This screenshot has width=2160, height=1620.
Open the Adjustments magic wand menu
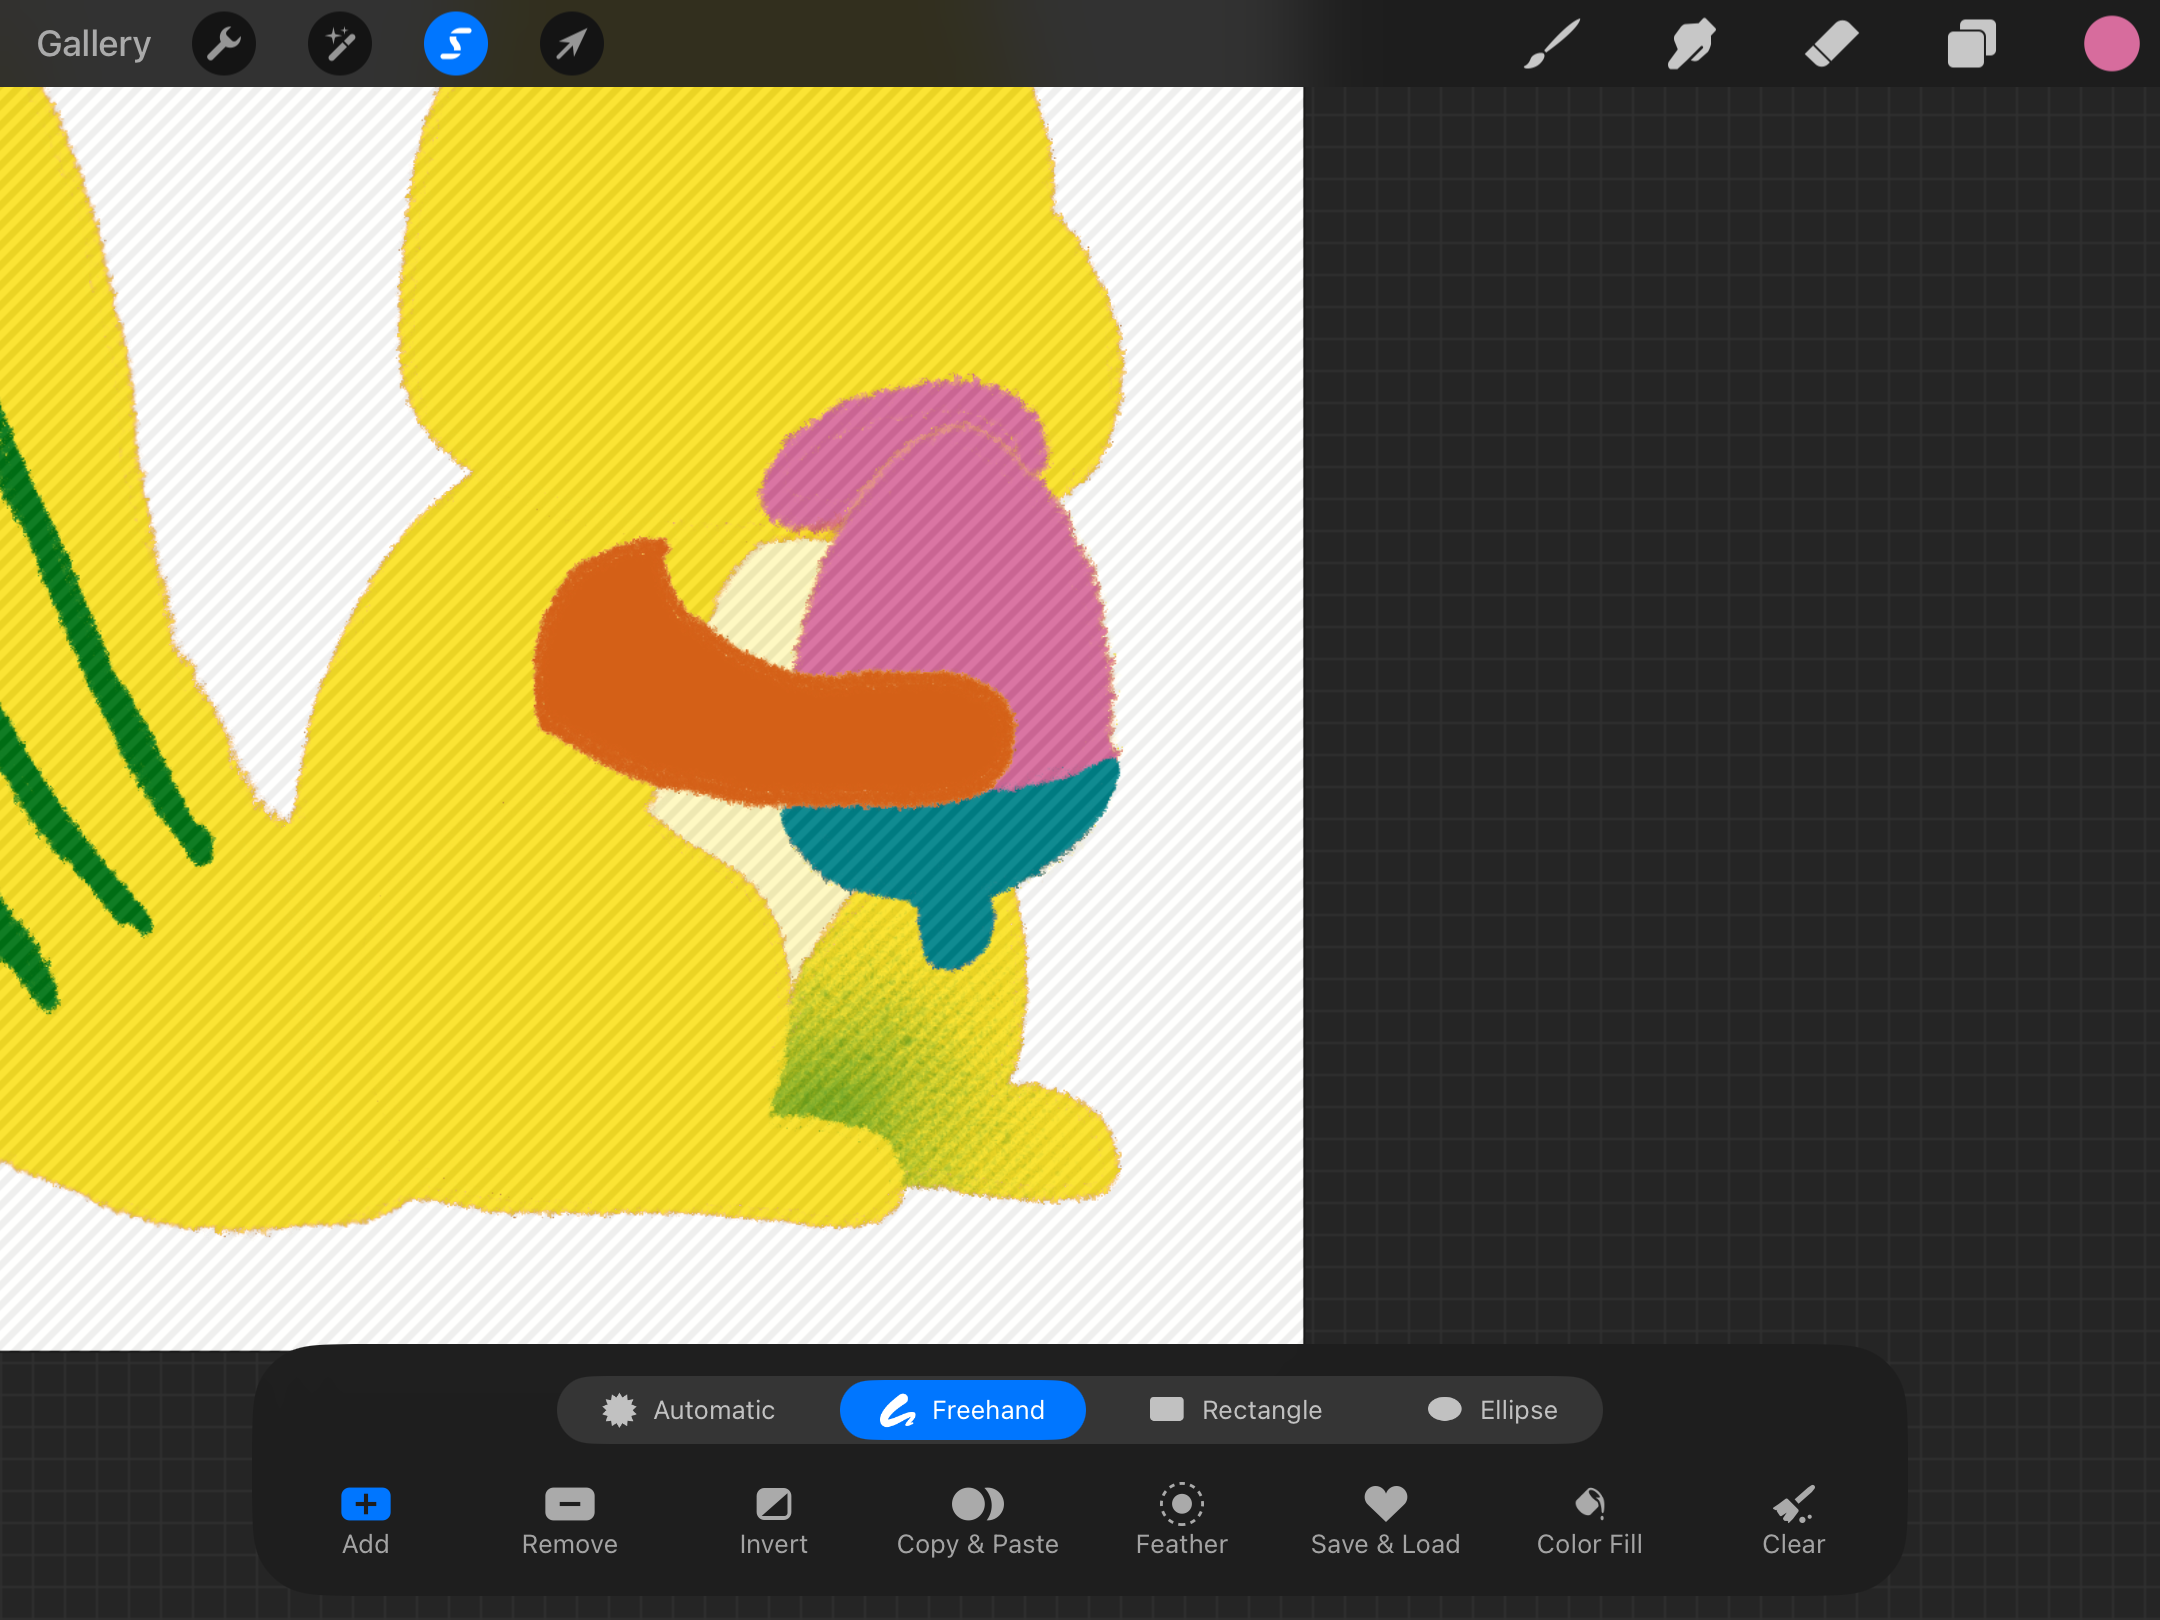340,44
